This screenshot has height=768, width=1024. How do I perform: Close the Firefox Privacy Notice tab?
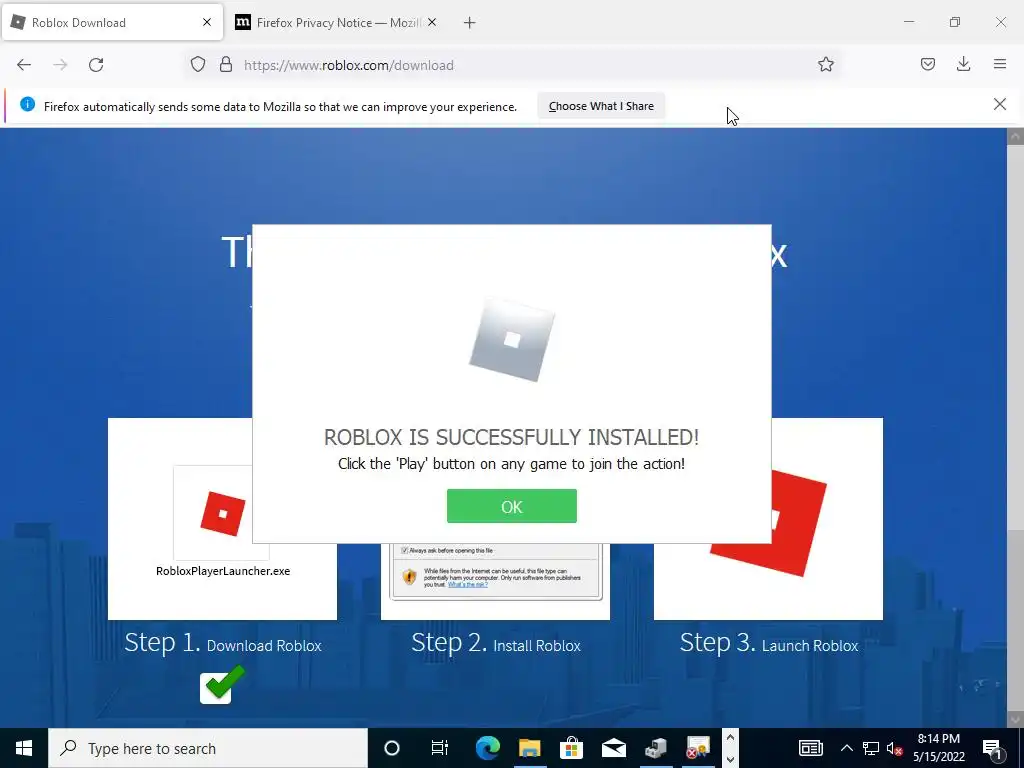[432, 22]
